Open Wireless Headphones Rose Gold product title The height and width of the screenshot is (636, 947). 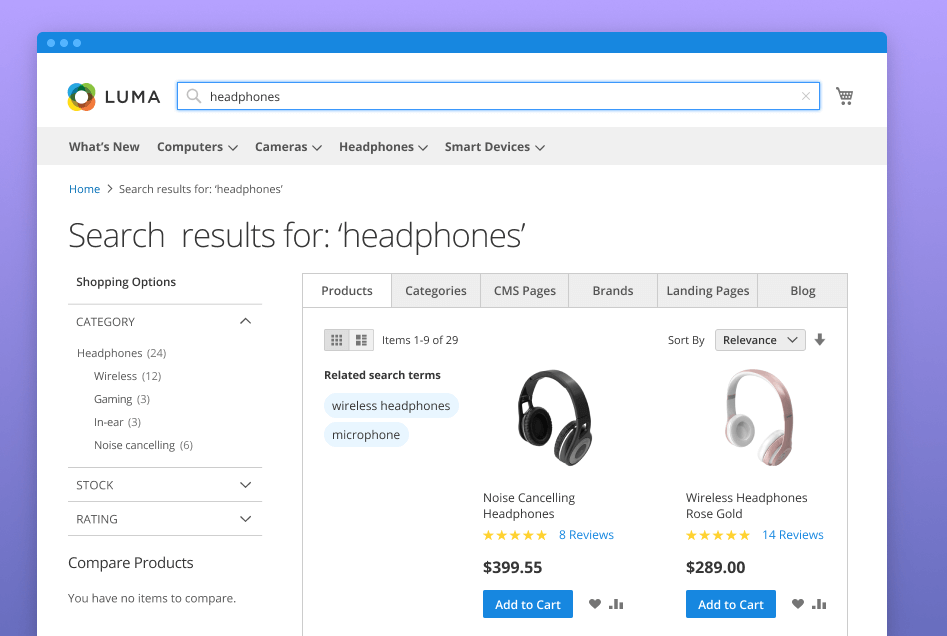pos(746,506)
